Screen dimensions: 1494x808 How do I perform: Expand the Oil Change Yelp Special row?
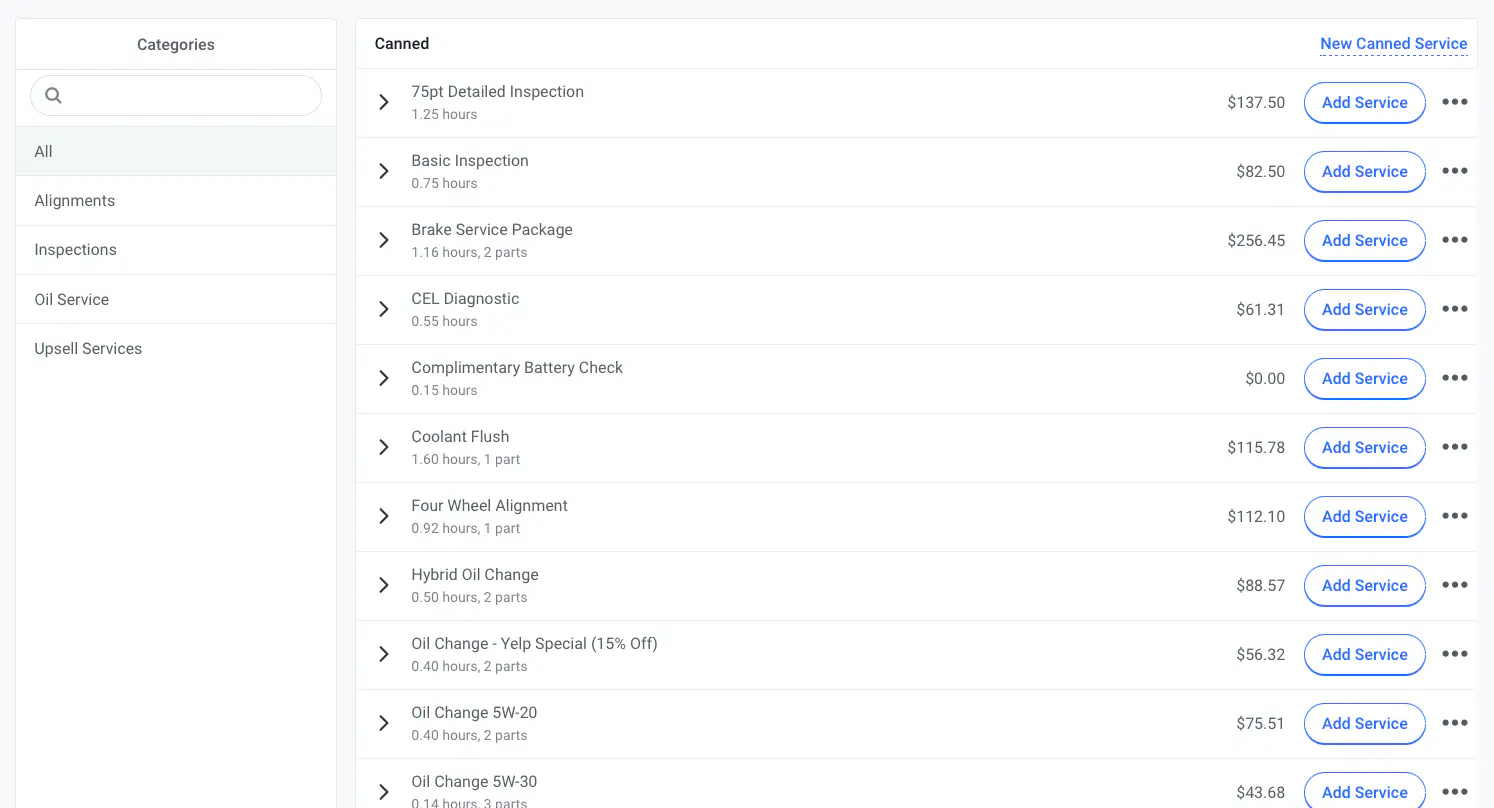click(383, 654)
